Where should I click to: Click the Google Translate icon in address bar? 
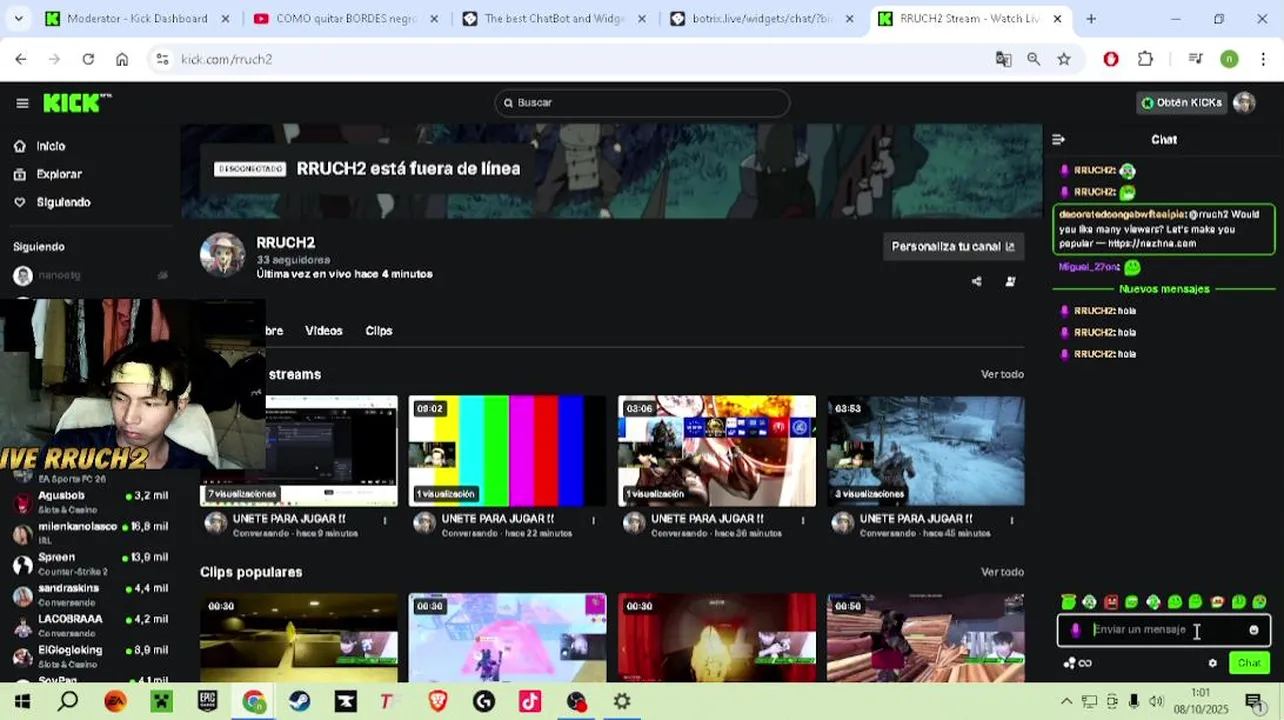click(x=1003, y=59)
